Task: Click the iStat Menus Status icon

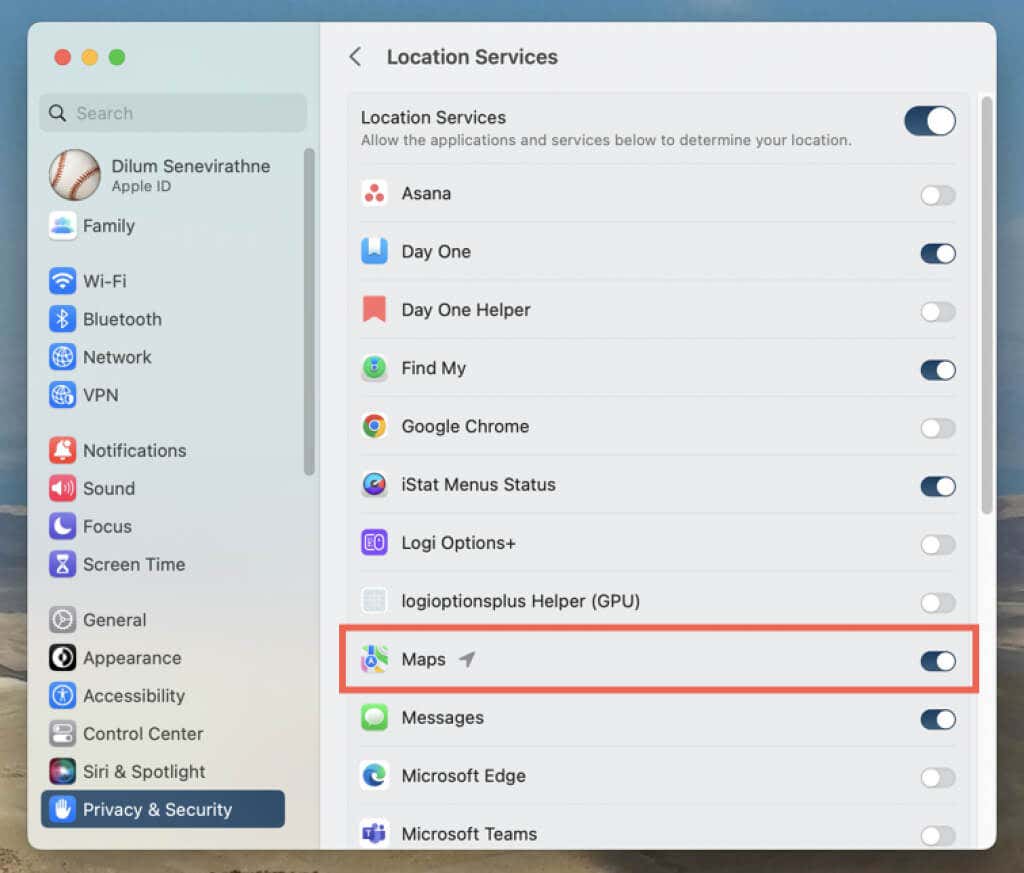Action: point(374,484)
